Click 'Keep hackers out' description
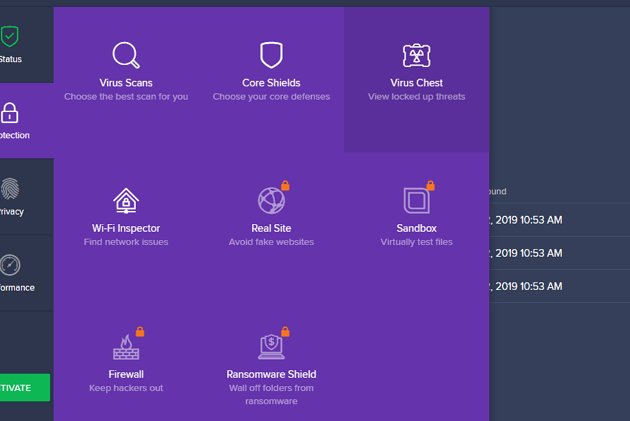630x421 pixels. (x=126, y=388)
